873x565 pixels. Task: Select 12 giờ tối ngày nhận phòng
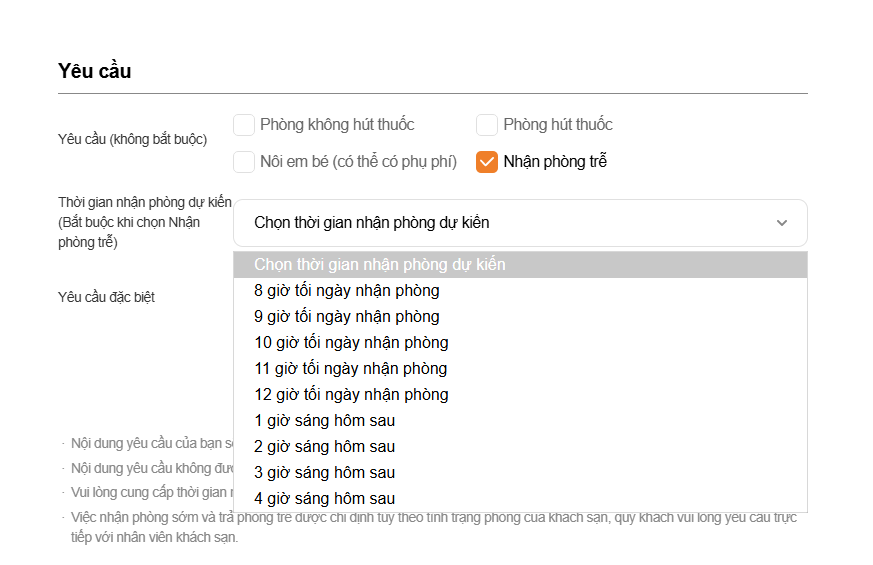click(351, 395)
